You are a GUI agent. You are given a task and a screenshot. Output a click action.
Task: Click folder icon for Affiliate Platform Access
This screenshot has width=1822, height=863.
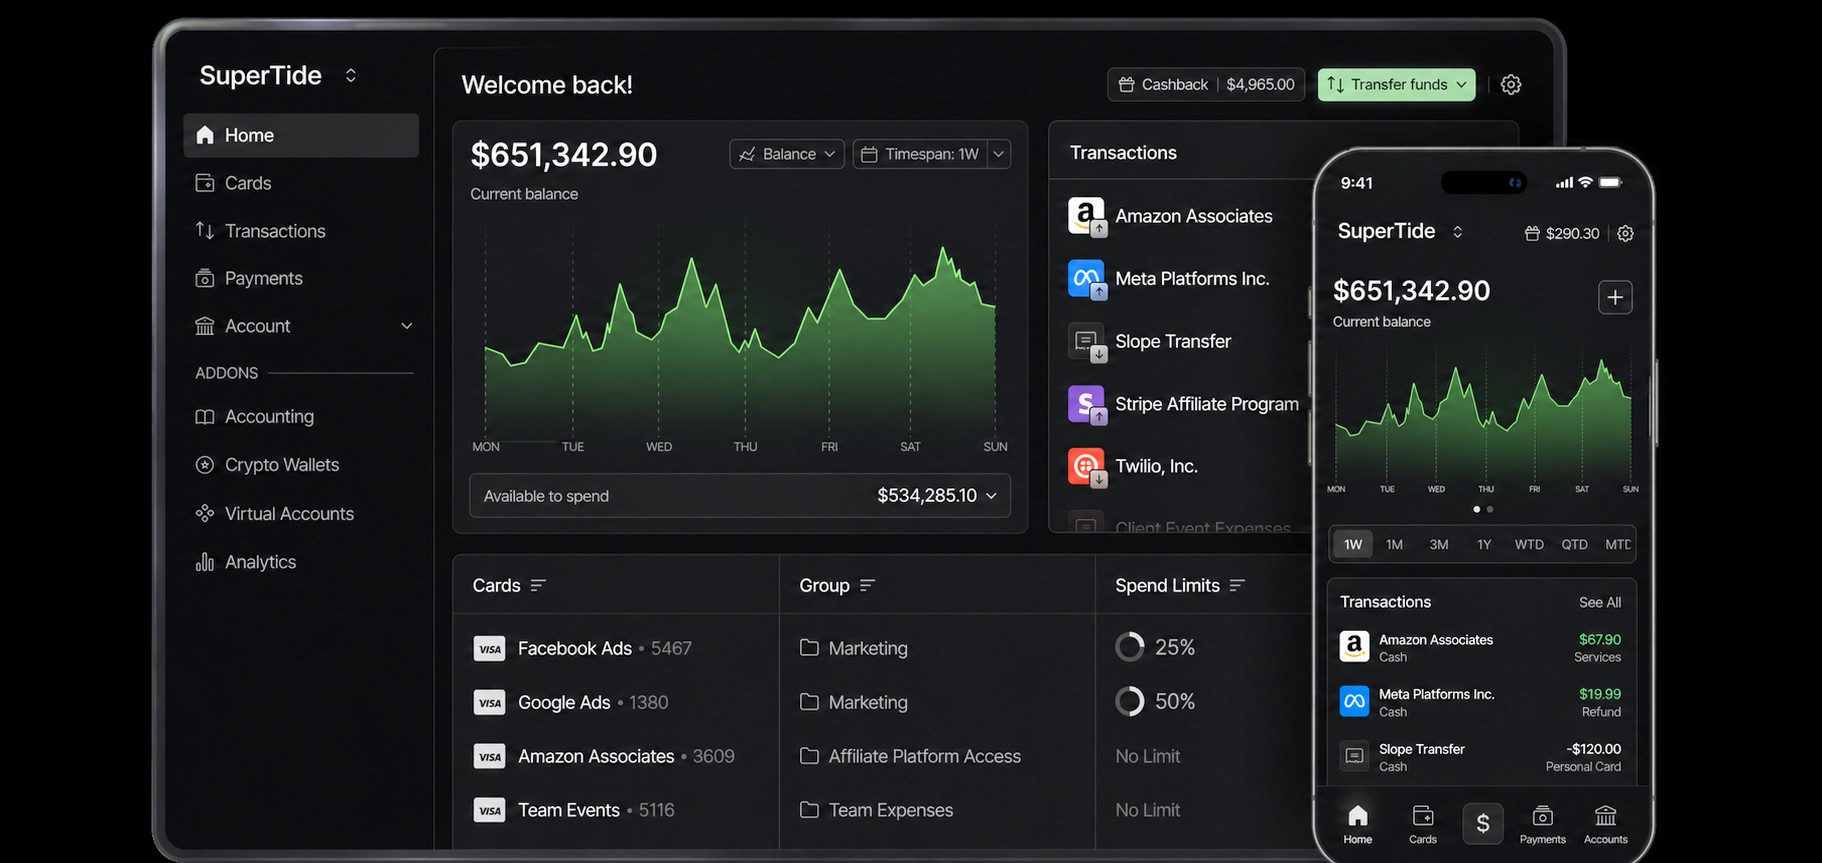pos(809,756)
